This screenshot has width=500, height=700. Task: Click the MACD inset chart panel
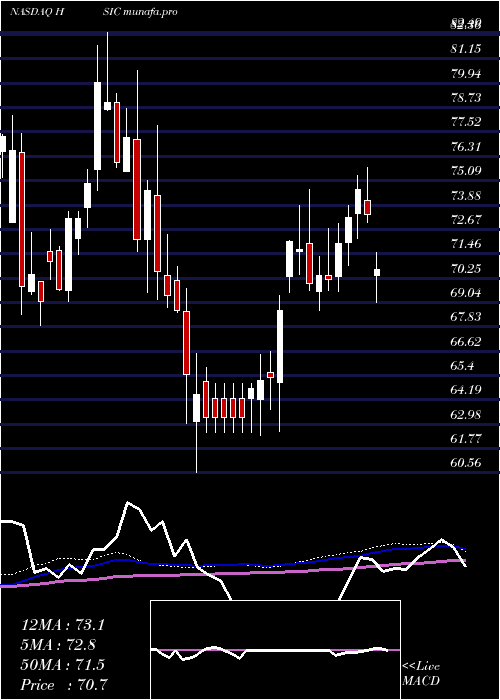coord(275,650)
